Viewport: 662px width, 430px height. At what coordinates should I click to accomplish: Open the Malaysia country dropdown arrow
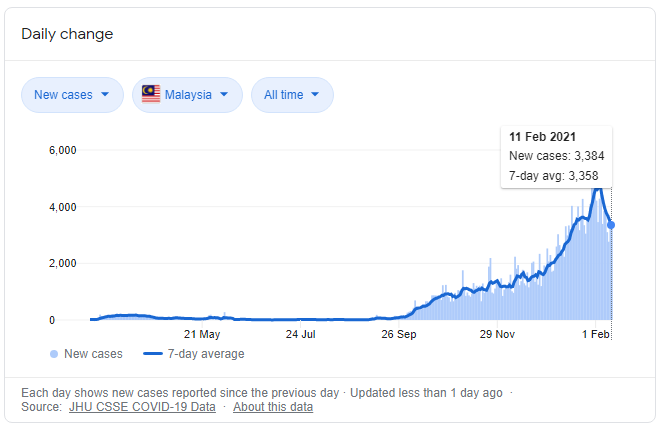(224, 95)
